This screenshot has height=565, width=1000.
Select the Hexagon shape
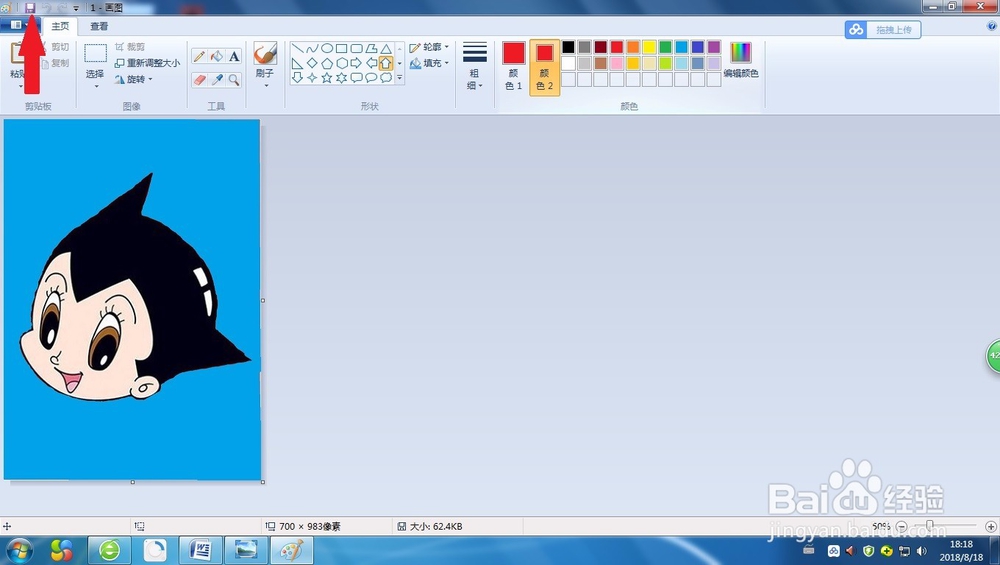(x=342, y=63)
